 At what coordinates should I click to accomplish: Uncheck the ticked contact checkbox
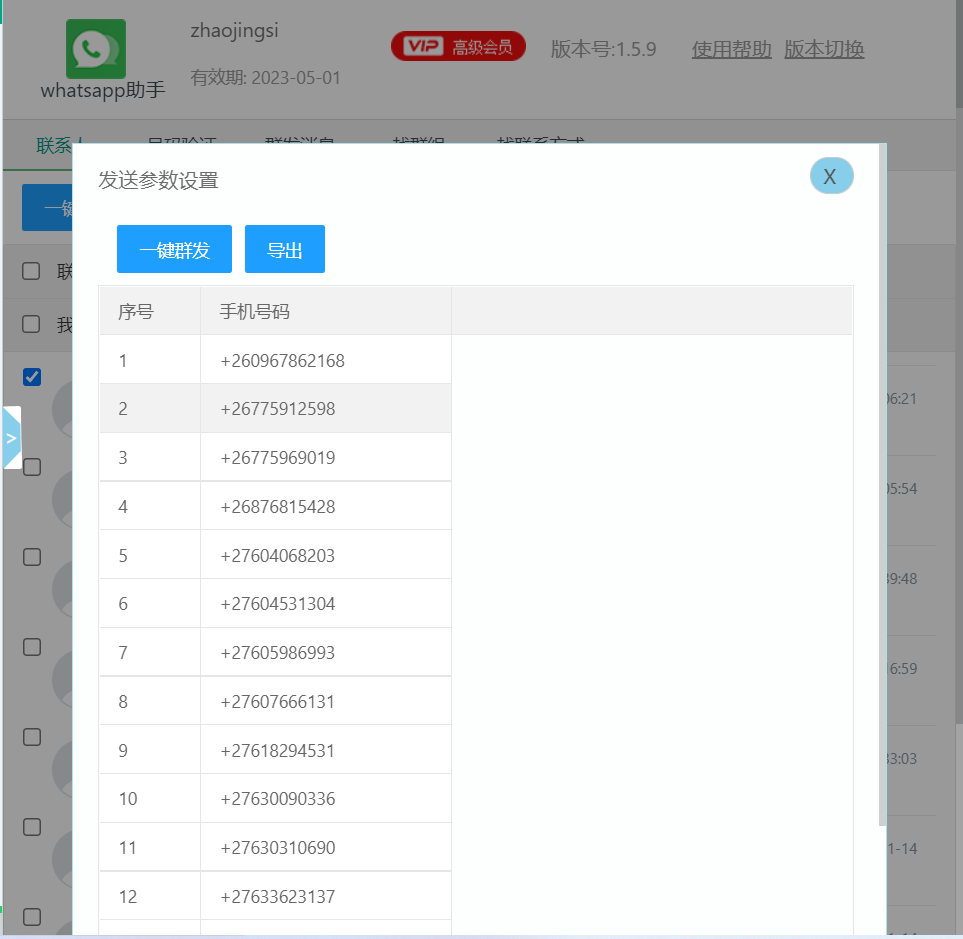coord(32,377)
